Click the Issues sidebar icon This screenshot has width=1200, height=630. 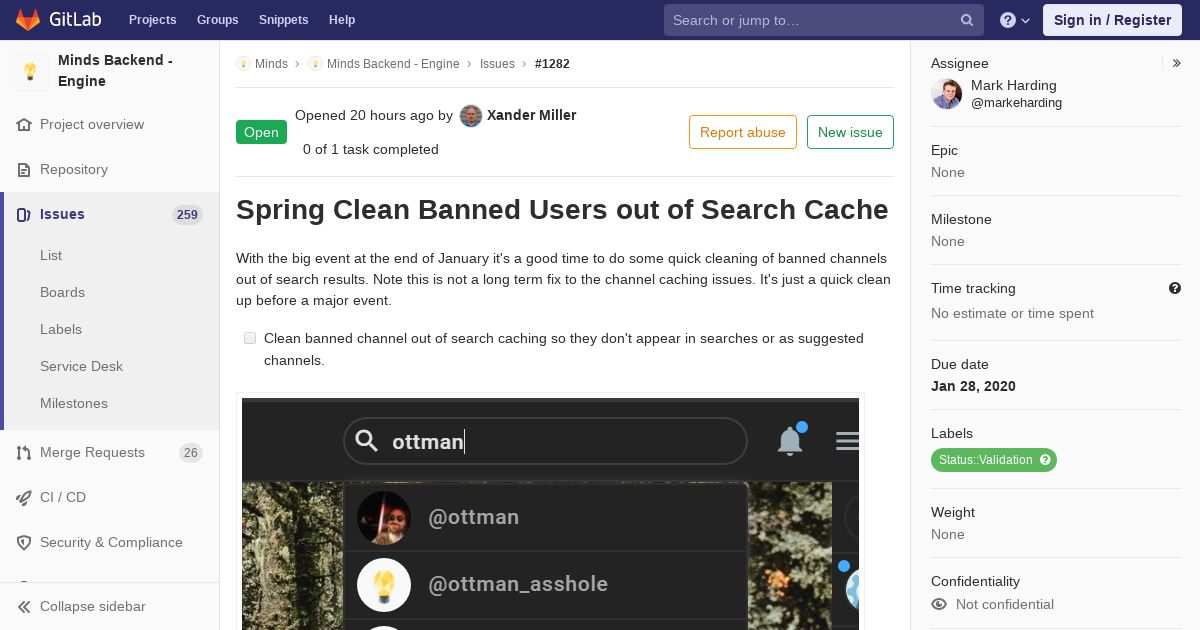[24, 215]
